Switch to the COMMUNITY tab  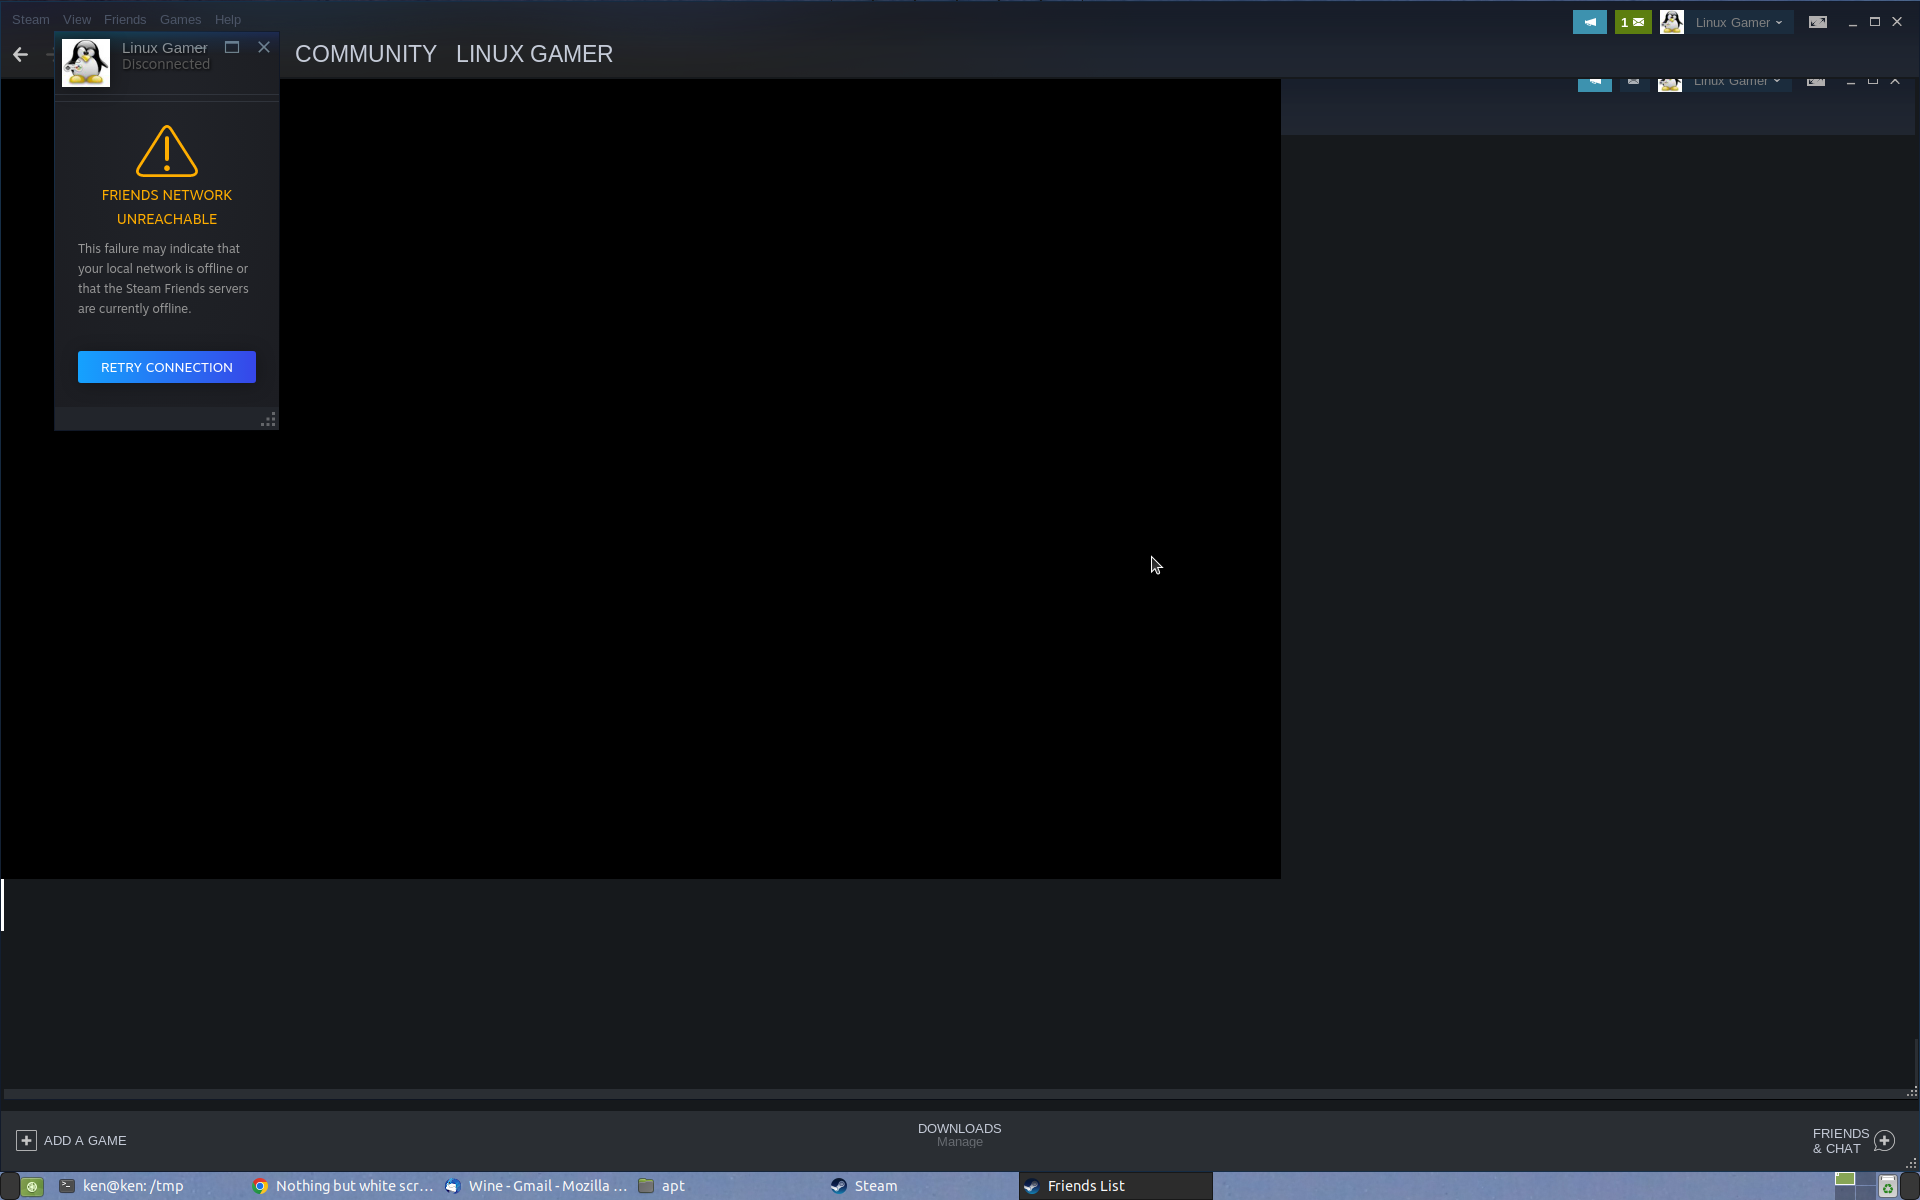click(x=365, y=53)
